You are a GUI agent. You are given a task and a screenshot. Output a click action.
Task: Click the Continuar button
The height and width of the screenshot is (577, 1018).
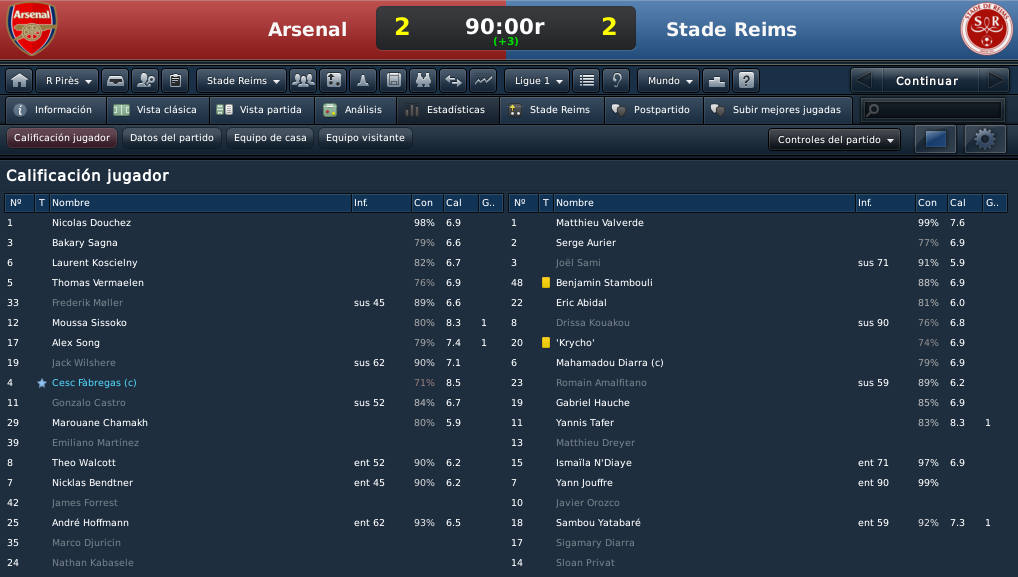(x=927, y=80)
